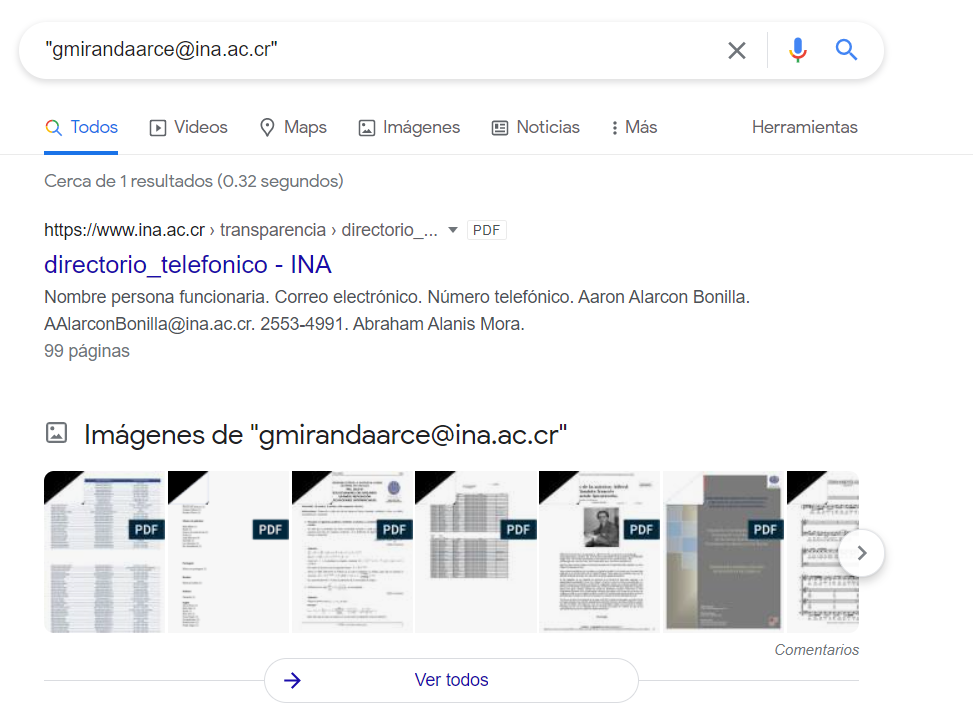Screen dimensions: 973x728
Task: Start voice search with the microphone icon
Action: [798, 50]
